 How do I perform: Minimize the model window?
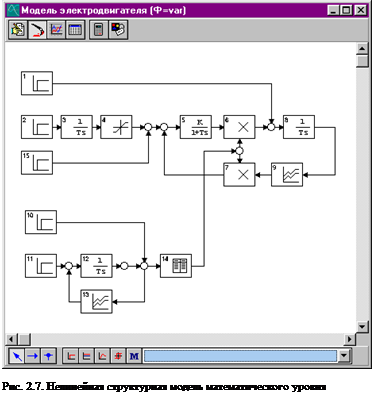333,10
